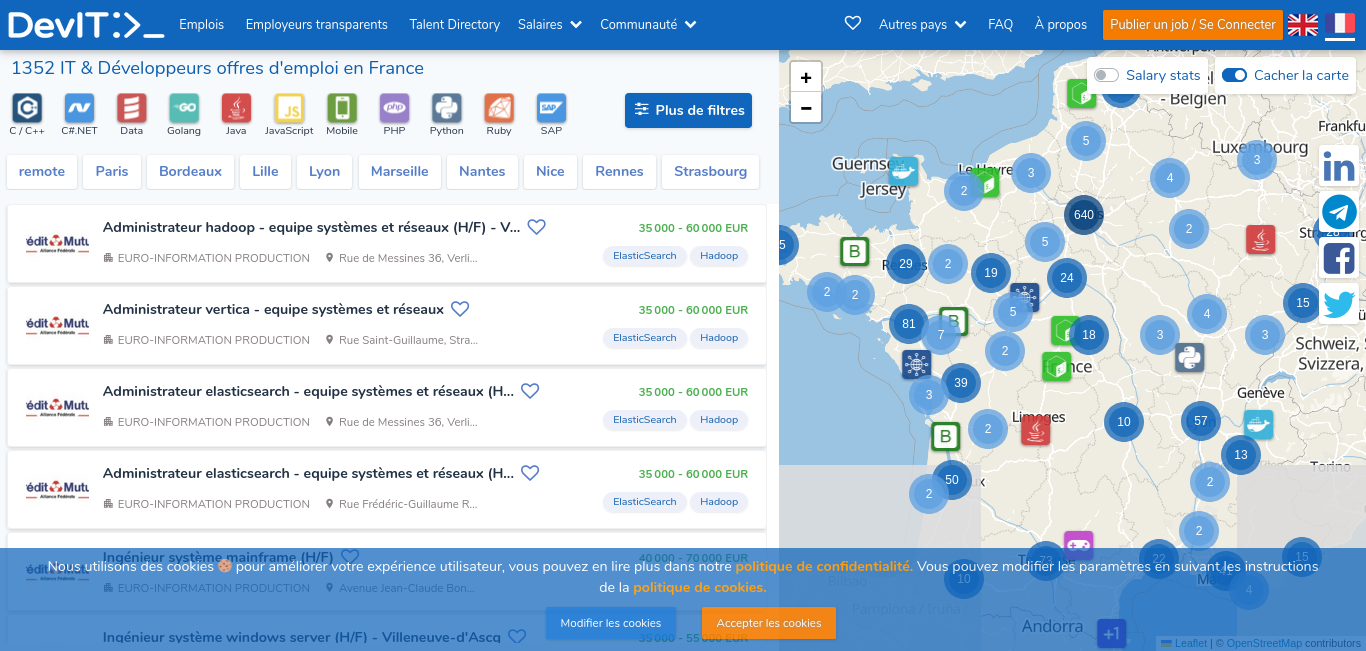The height and width of the screenshot is (651, 1366).
Task: Filter by remote location chip
Action: (x=42, y=171)
